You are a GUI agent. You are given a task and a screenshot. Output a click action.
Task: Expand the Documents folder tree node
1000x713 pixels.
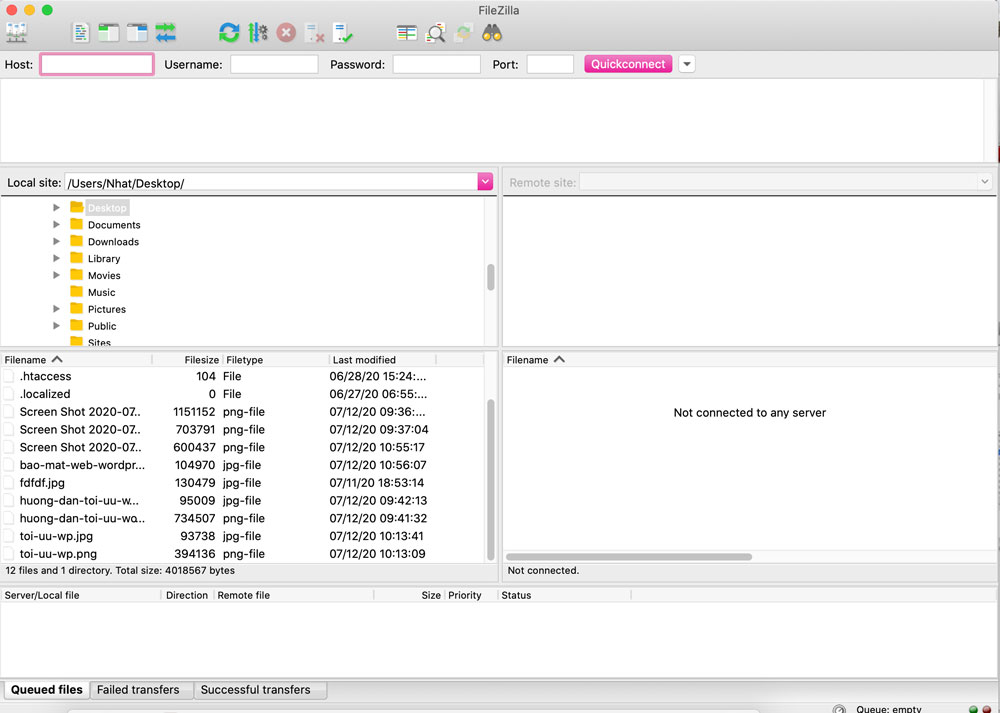click(x=56, y=224)
